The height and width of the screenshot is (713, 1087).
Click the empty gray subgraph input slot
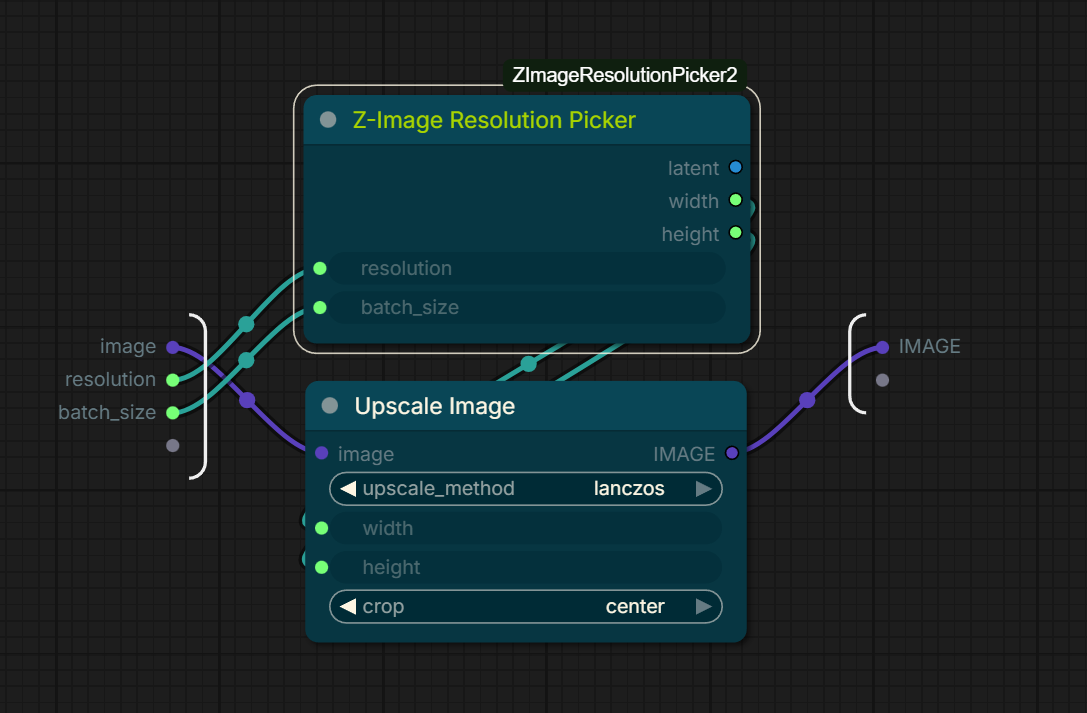tap(173, 446)
